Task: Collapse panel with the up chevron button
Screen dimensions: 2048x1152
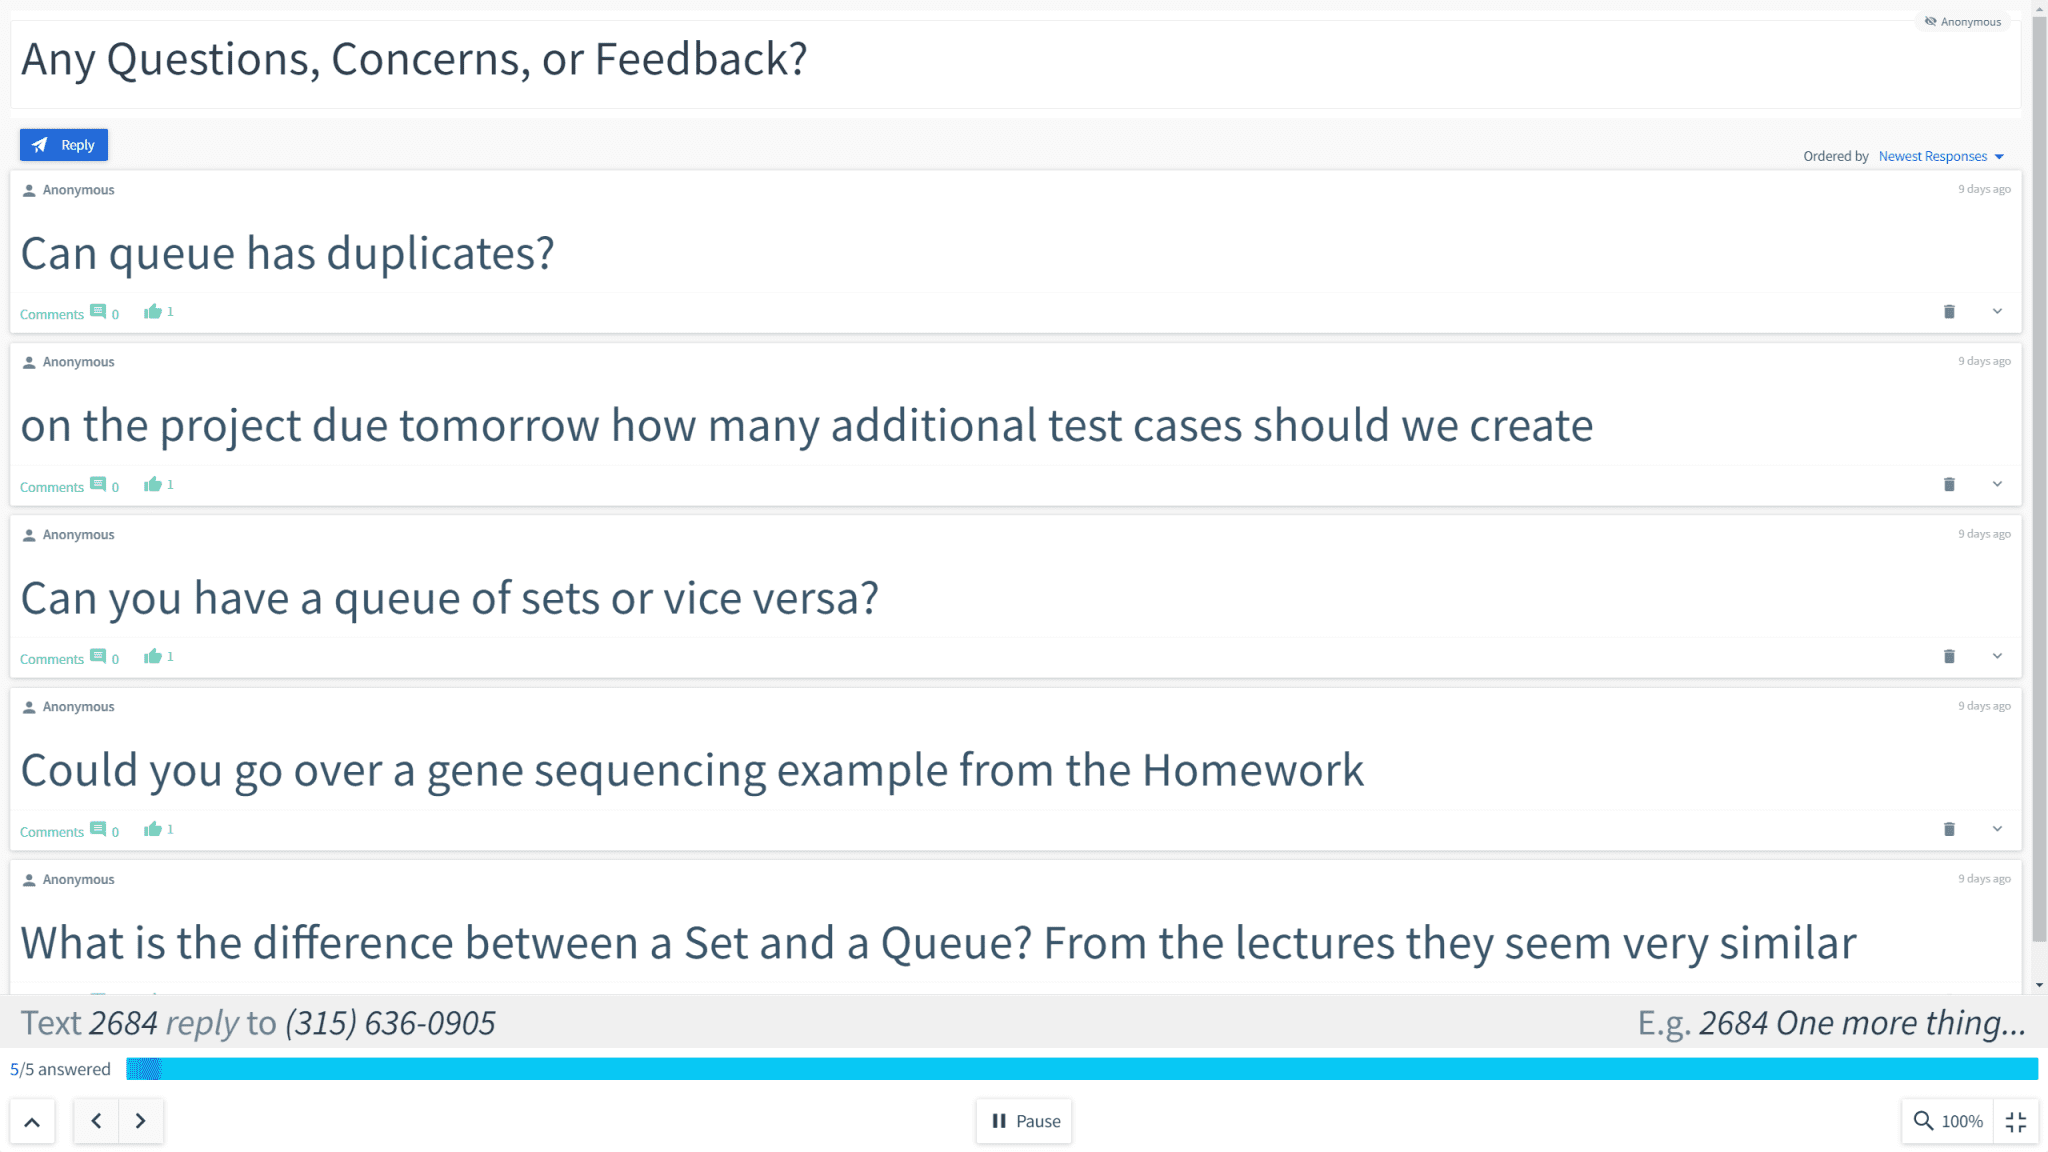Action: [x=32, y=1121]
